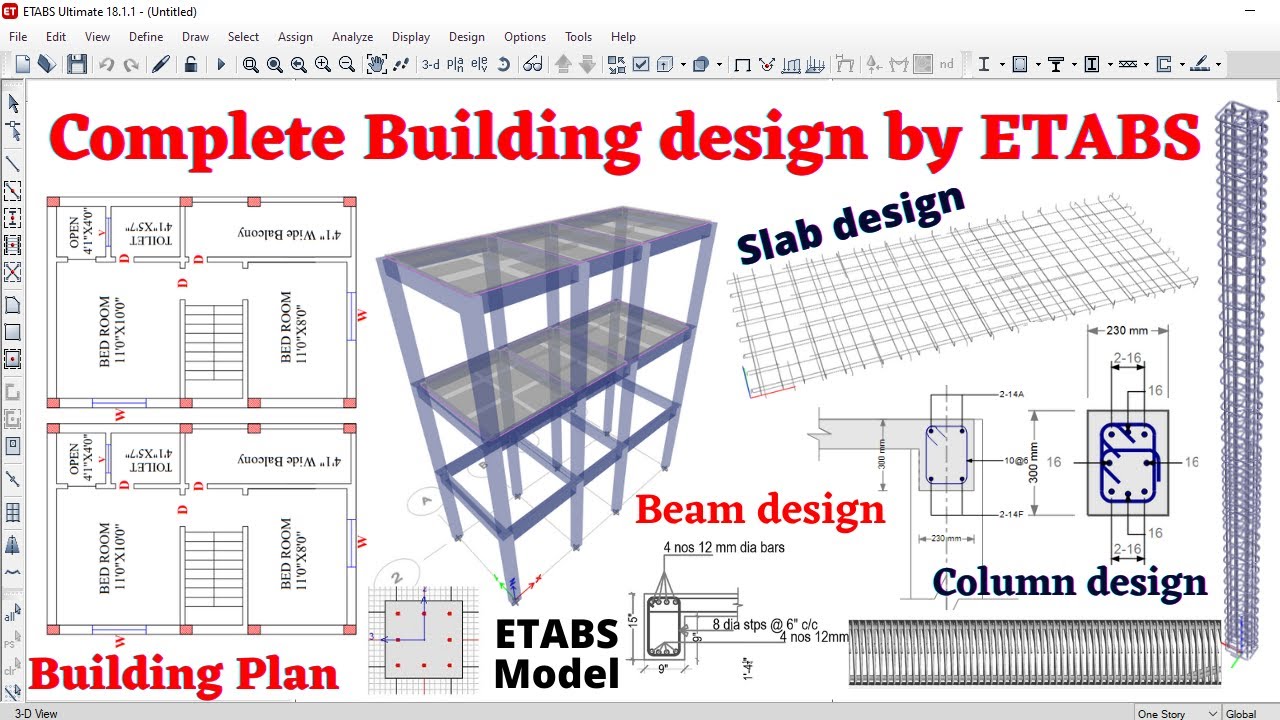Image resolution: width=1280 pixels, height=720 pixels.
Task: Run Analysis with the play icon
Action: tap(221, 64)
